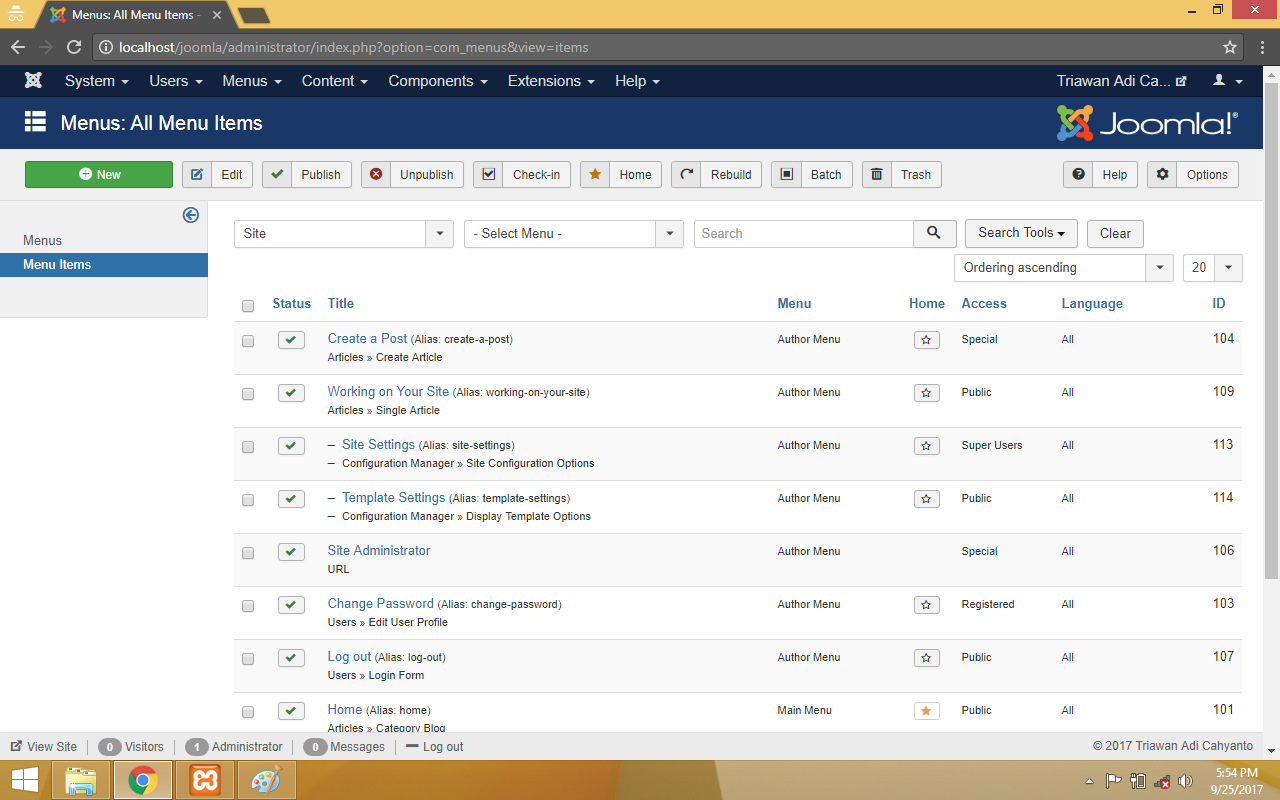Click the green New button
Image resolution: width=1280 pixels, height=800 pixels.
click(99, 174)
